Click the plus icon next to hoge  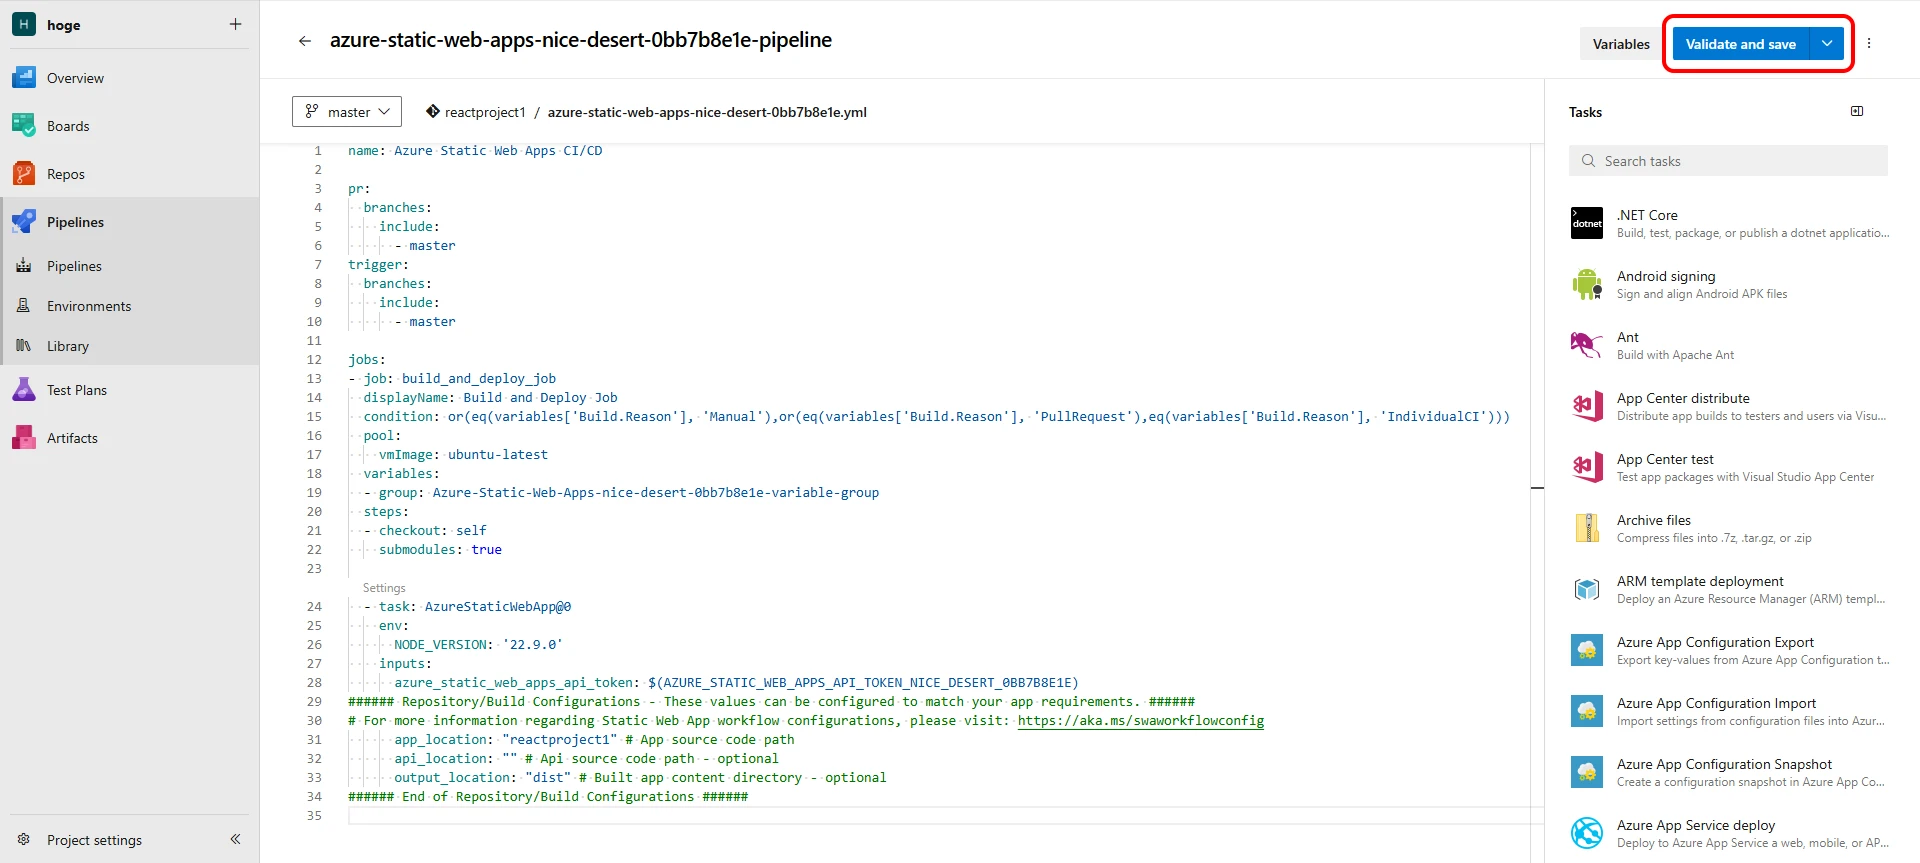(x=235, y=24)
